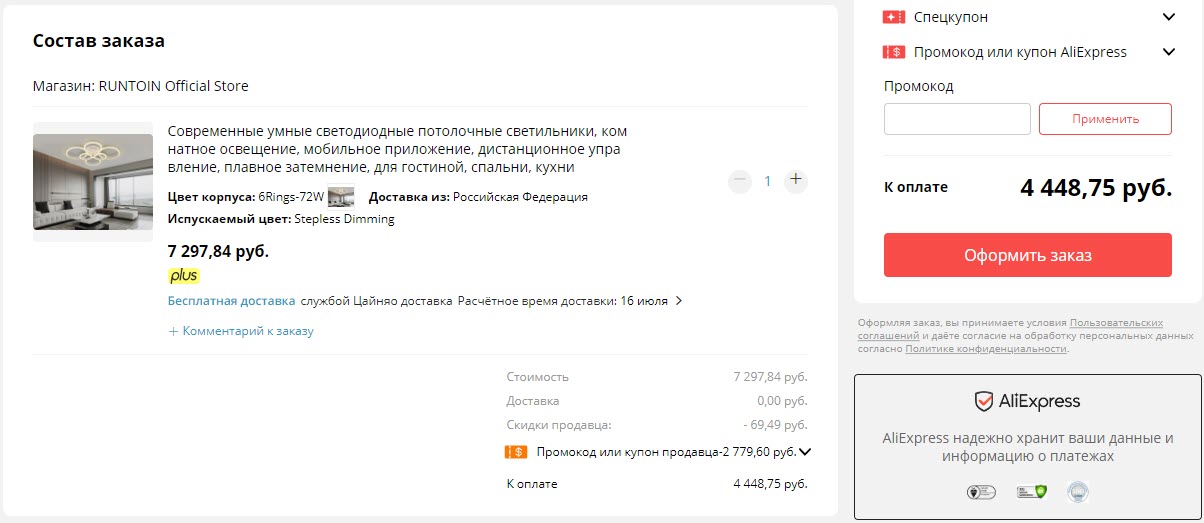The width and height of the screenshot is (1204, 523).
Task: Click the AliExpress promo code coupon icon
Action: (894, 52)
